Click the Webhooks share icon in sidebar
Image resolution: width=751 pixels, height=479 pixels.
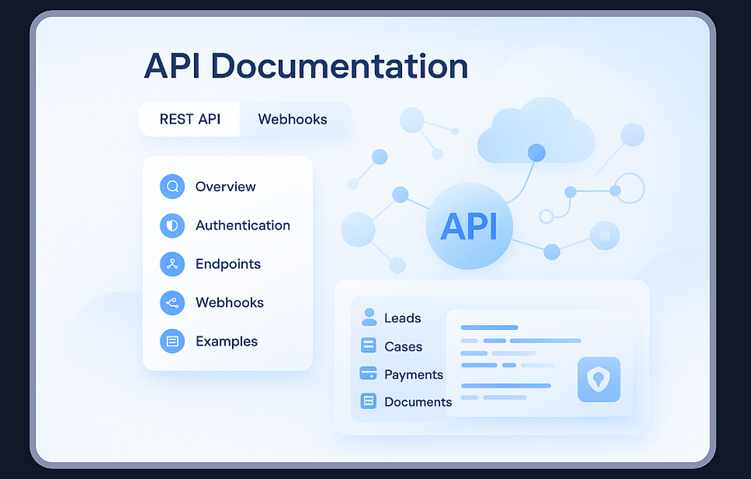172,302
